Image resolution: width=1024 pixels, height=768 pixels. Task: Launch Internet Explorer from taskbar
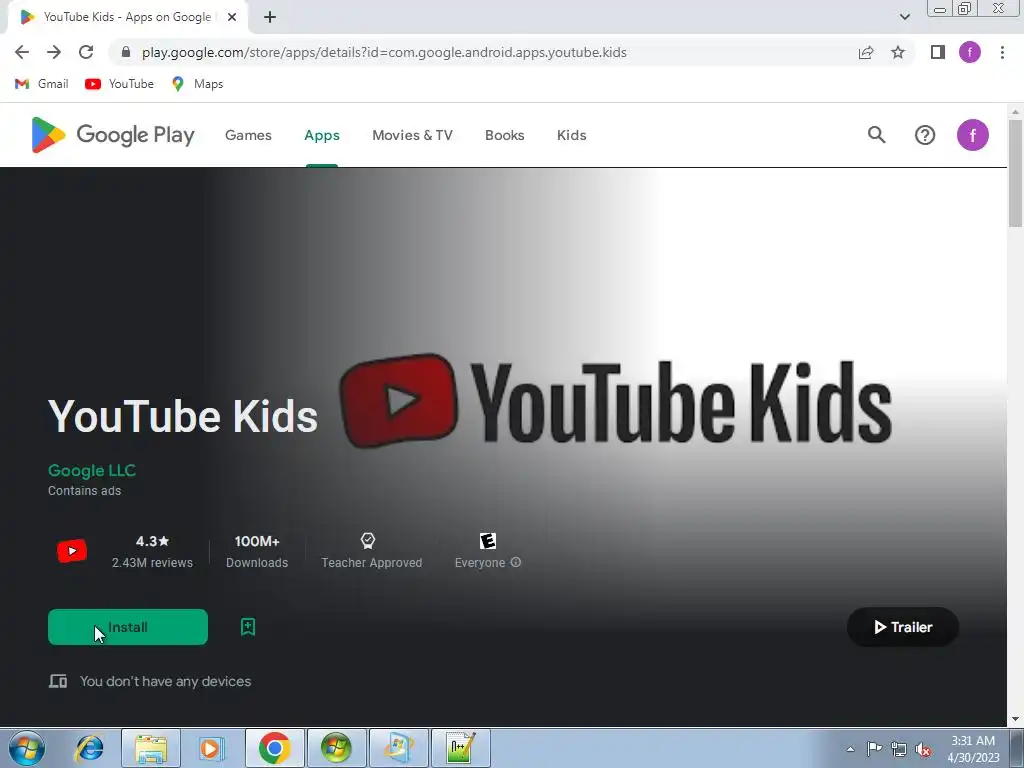[89, 748]
